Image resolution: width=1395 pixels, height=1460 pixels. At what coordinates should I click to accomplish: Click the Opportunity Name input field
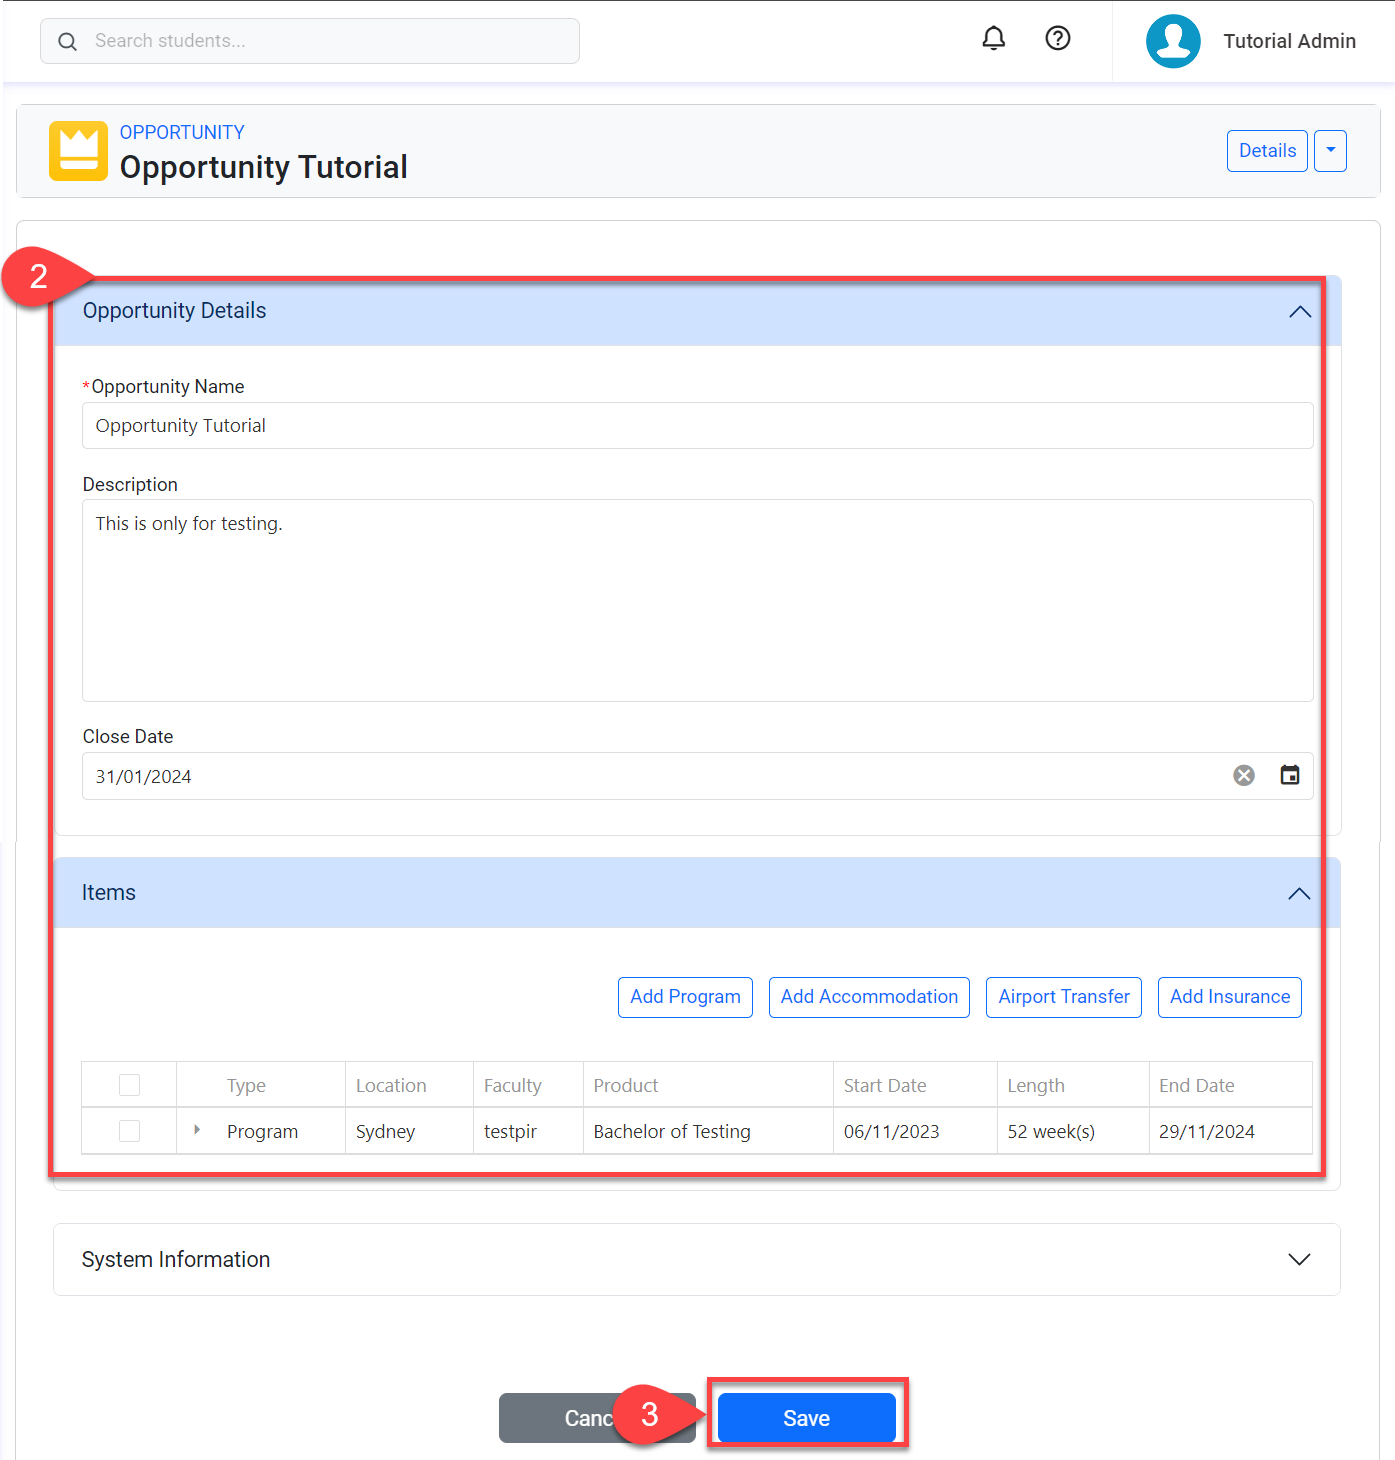point(697,426)
